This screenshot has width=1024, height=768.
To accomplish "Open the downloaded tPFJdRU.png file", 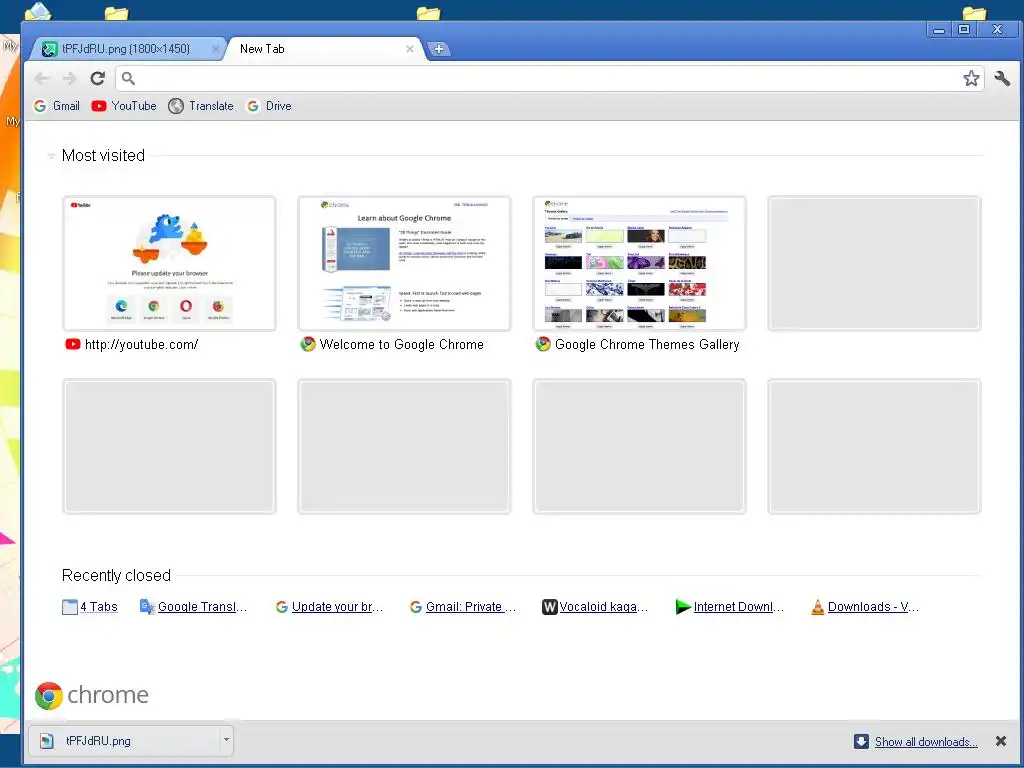I will (124, 741).
